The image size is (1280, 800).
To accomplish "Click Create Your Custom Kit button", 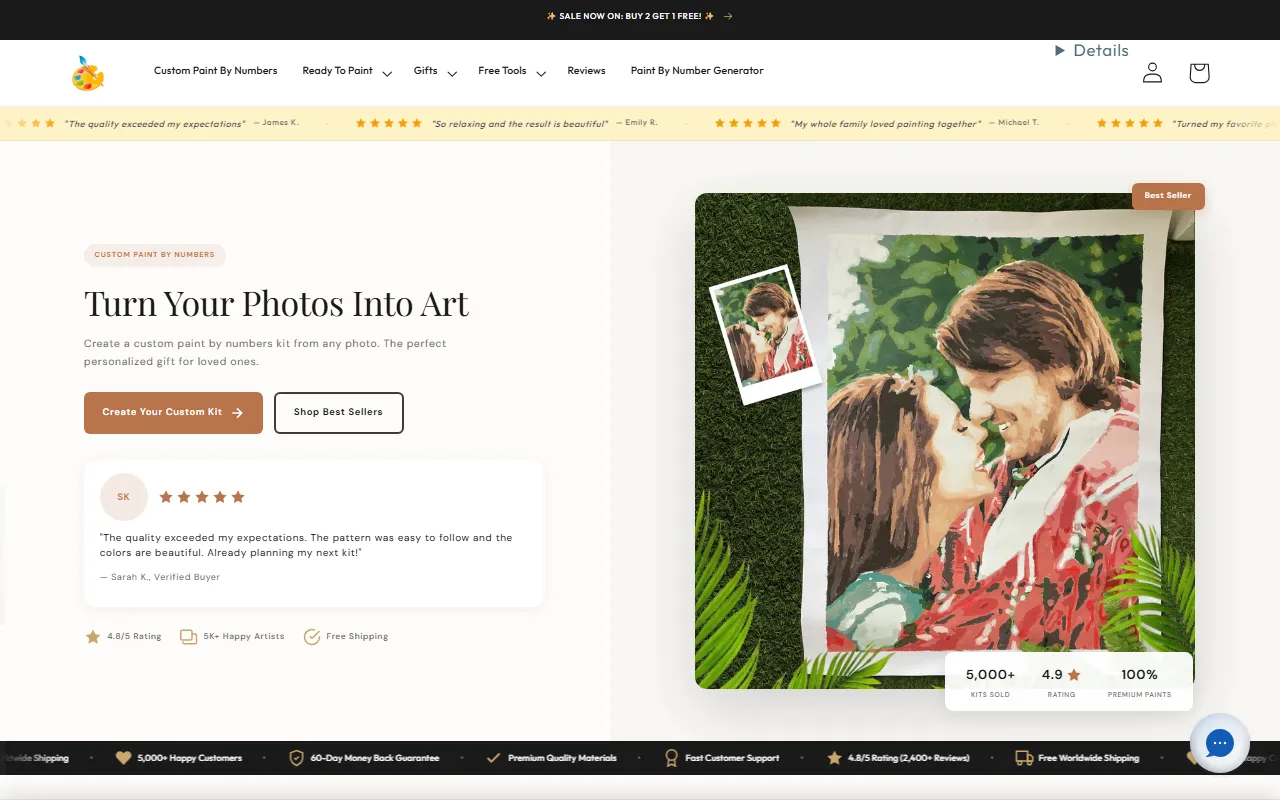I will click(173, 413).
